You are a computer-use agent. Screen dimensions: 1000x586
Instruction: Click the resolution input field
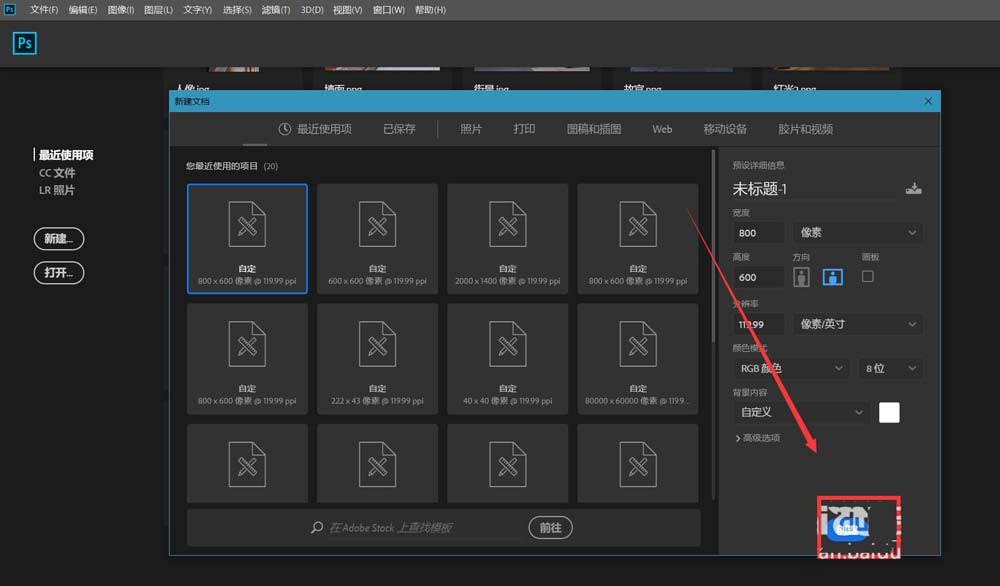click(758, 324)
